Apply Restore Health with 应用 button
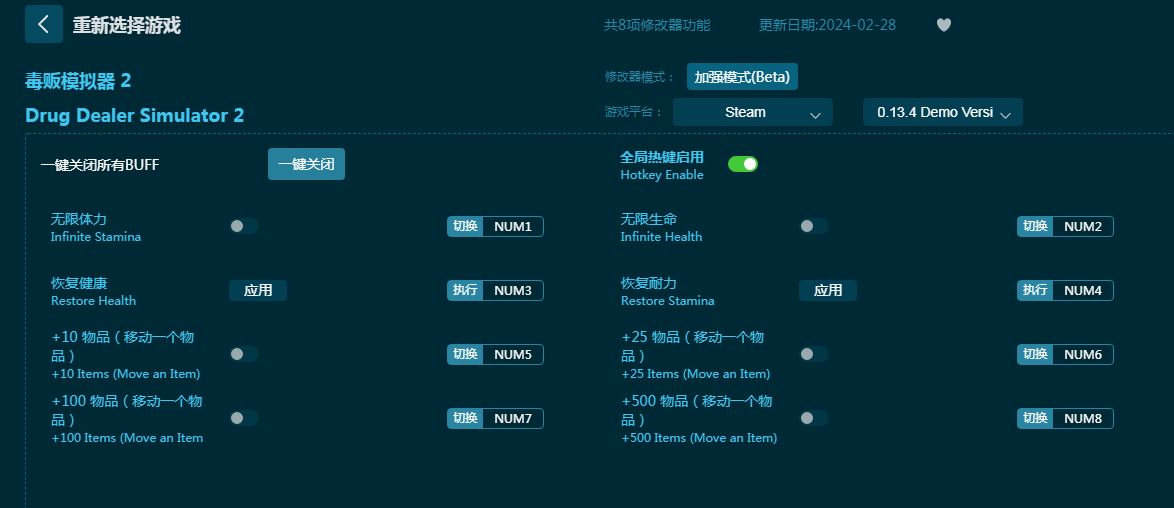The height and width of the screenshot is (508, 1174). pyautogui.click(x=258, y=290)
